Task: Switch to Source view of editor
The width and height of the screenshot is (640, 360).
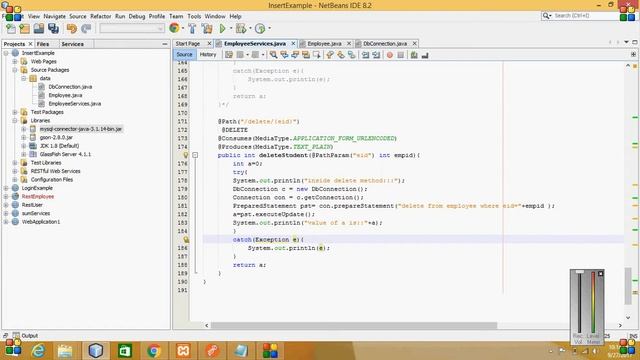Action: pyautogui.click(x=184, y=54)
